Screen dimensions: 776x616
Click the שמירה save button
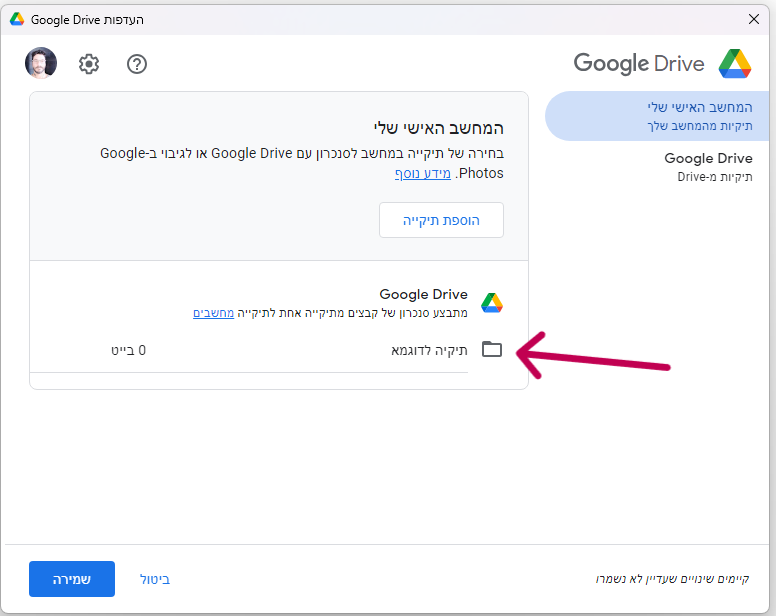(72, 579)
